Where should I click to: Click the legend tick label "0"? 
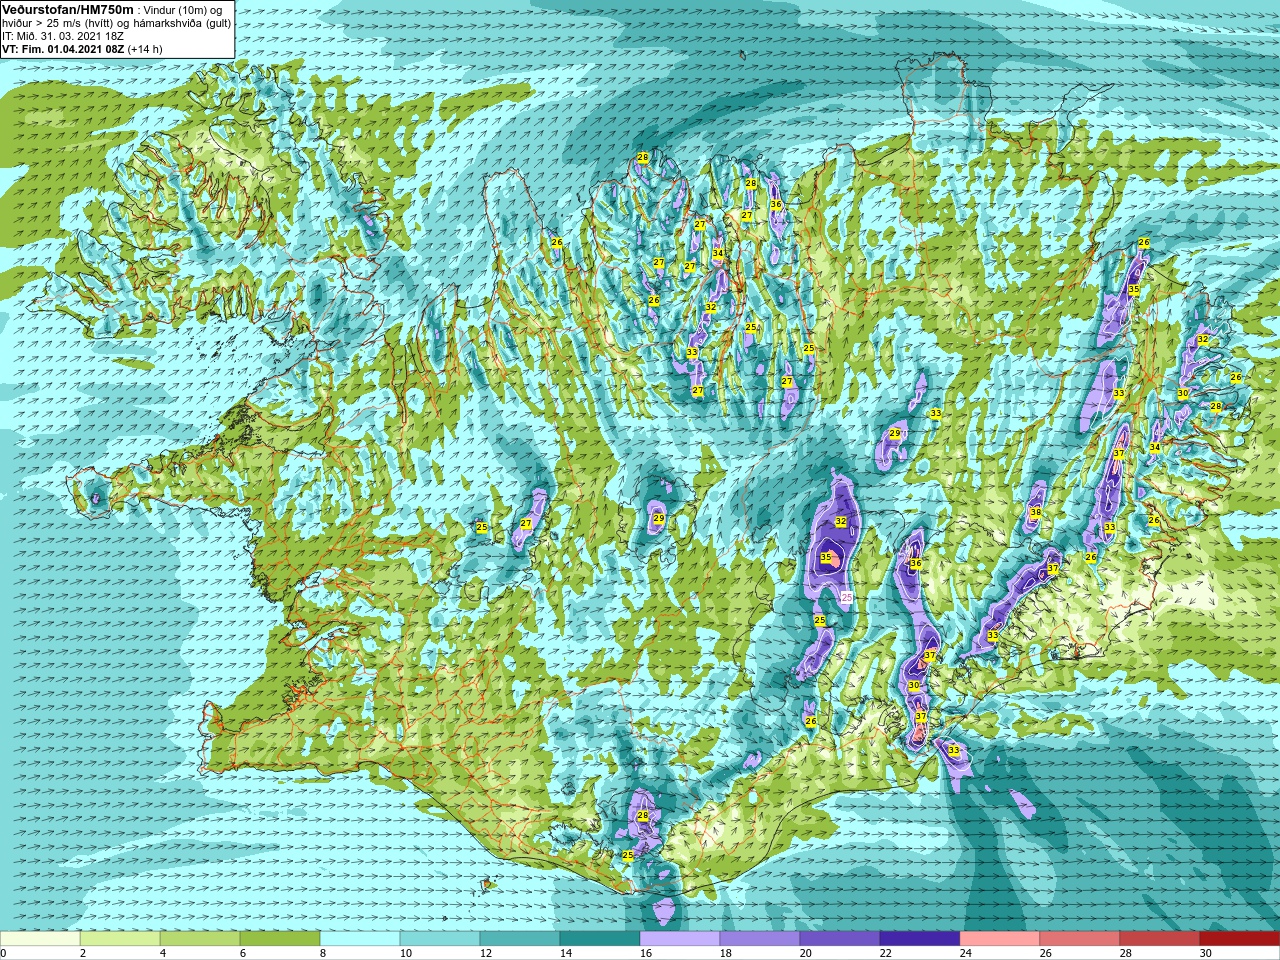click(x=4, y=954)
